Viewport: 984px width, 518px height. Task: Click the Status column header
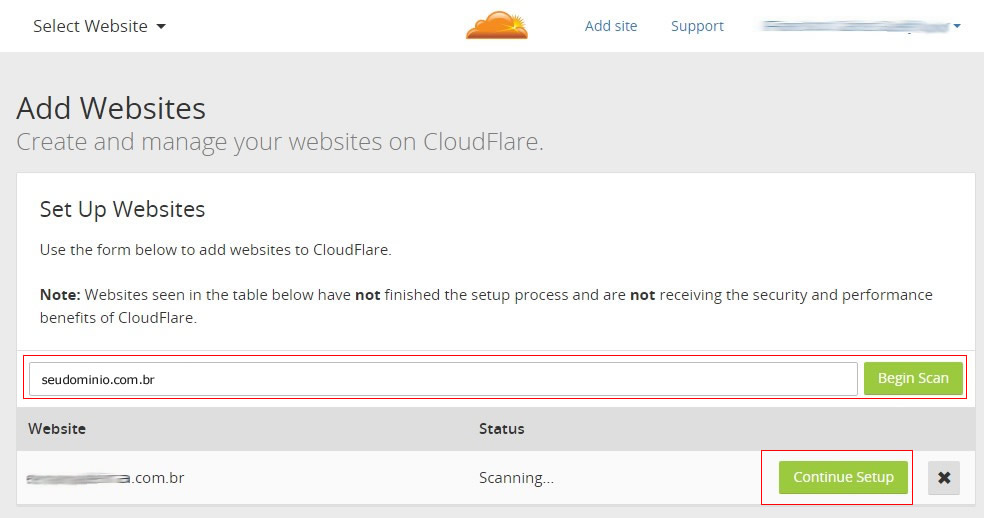[501, 429]
